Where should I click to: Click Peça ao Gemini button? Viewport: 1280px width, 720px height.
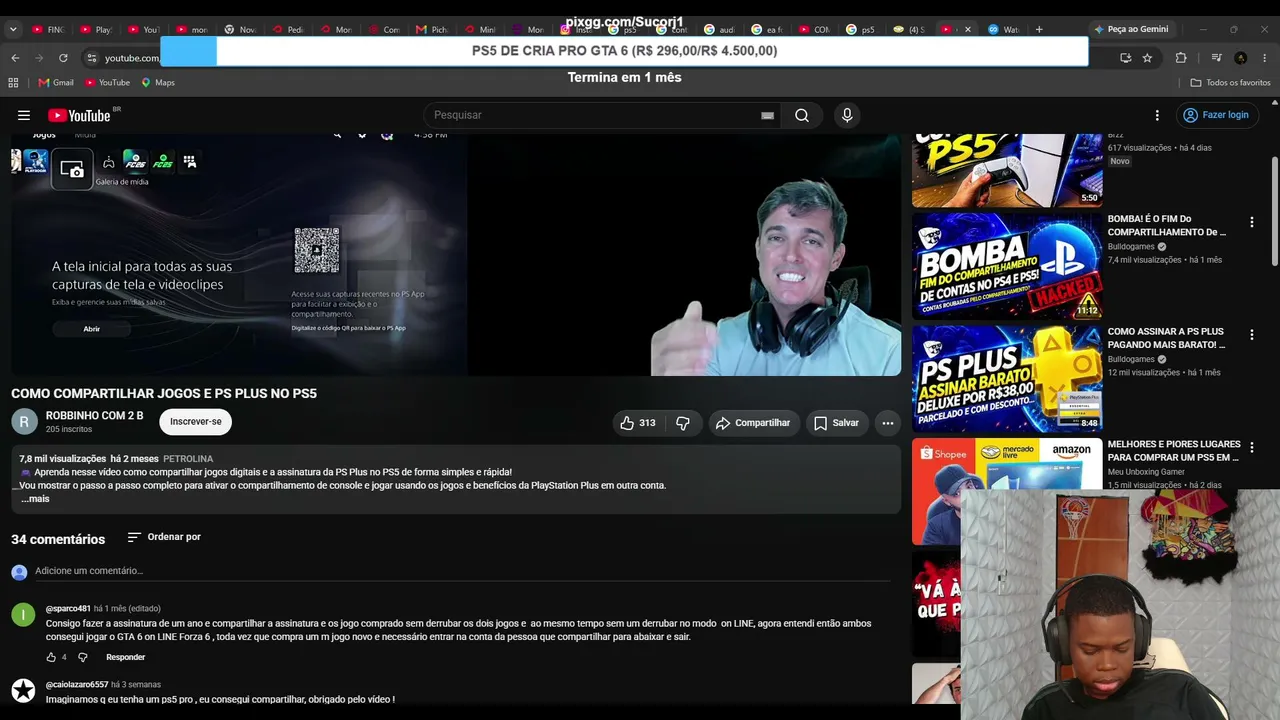tap(1131, 29)
